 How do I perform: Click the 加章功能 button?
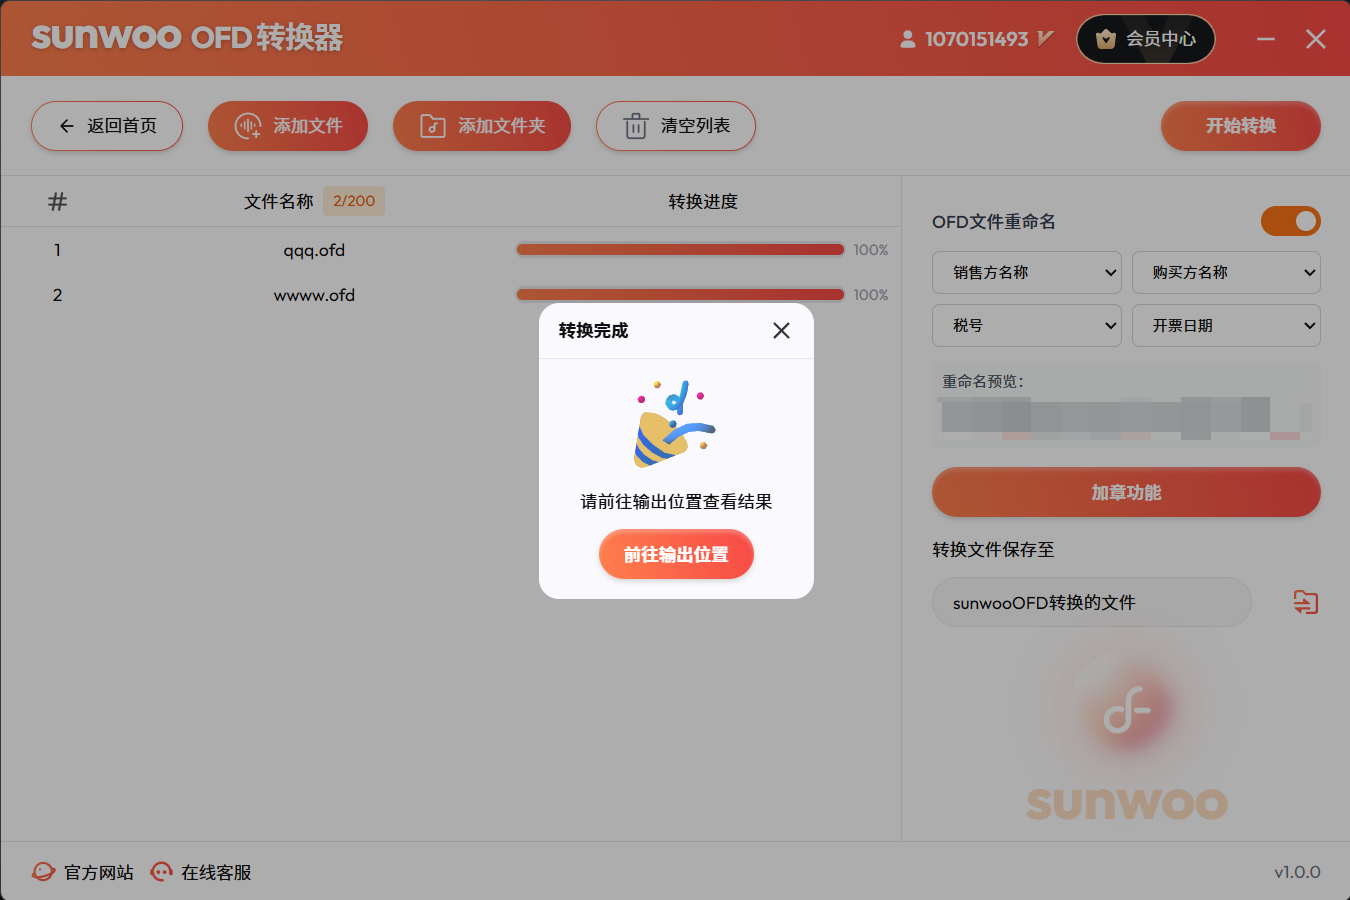1126,492
